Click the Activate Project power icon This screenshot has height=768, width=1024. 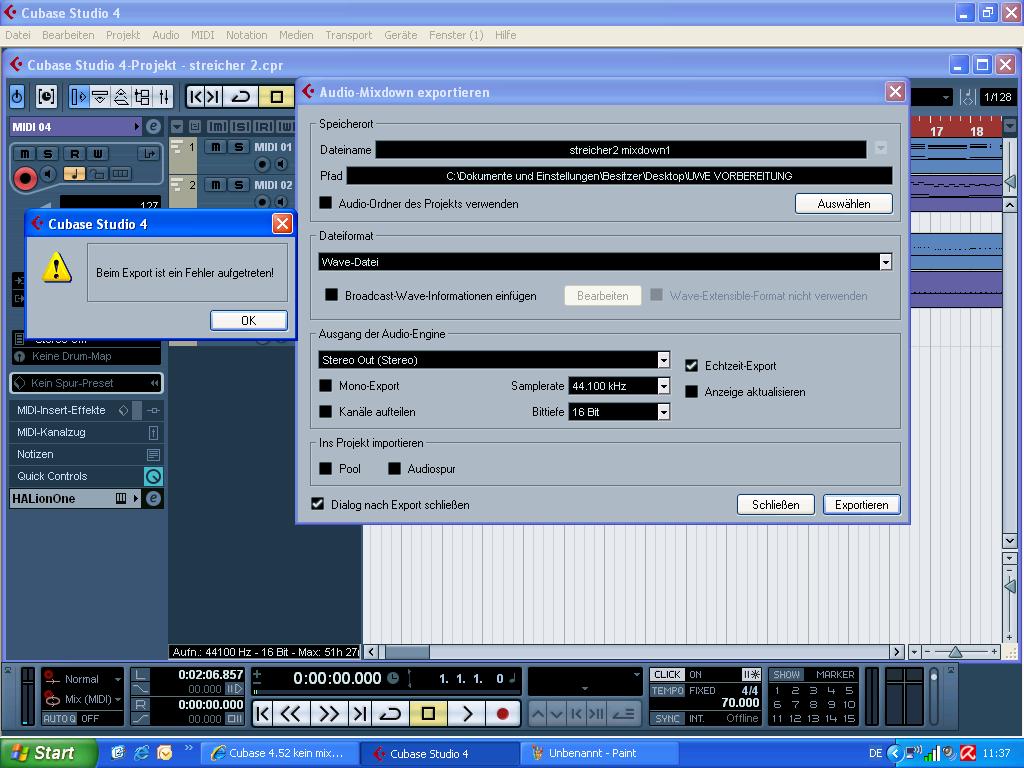point(17,97)
